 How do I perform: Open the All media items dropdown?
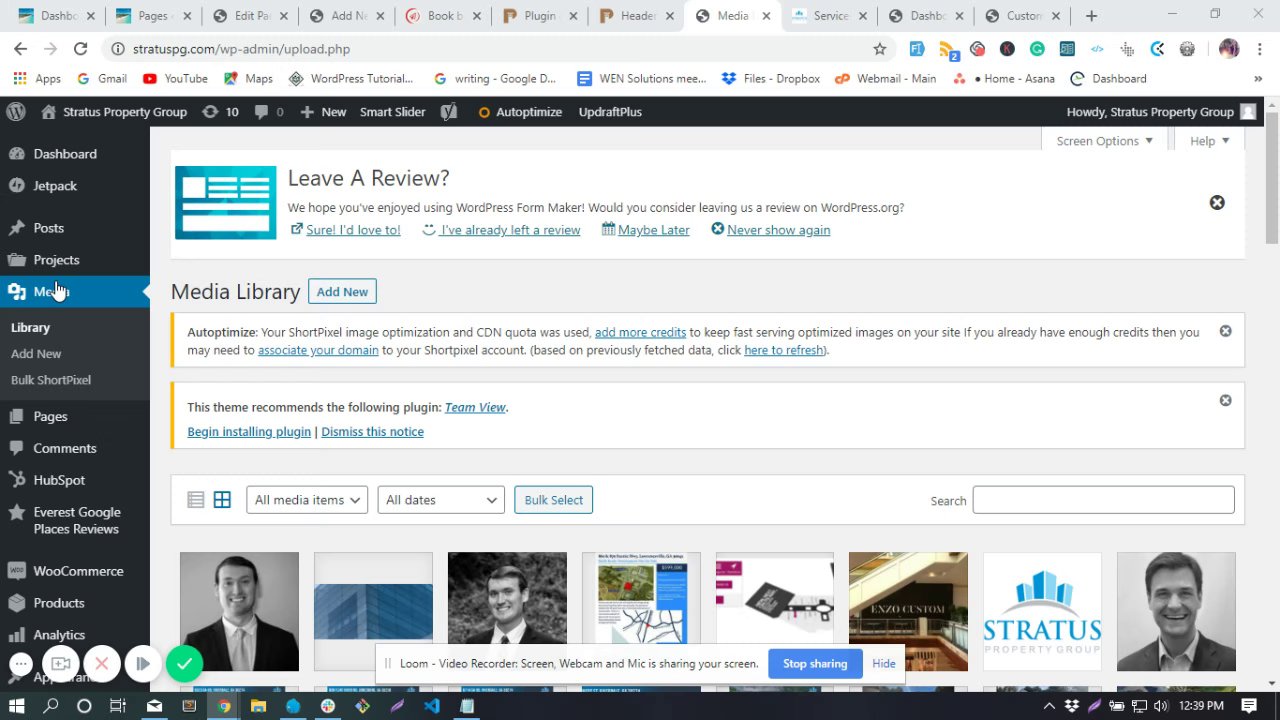click(307, 500)
